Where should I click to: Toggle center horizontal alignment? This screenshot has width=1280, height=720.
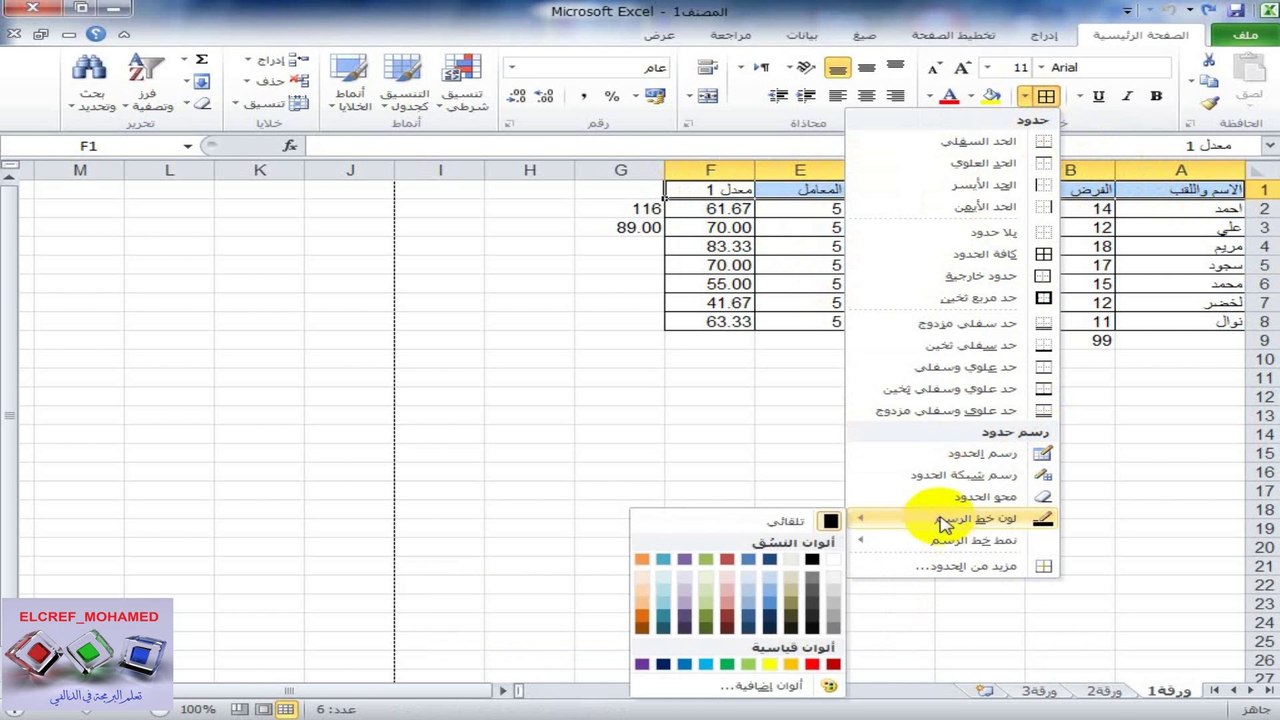(866, 96)
